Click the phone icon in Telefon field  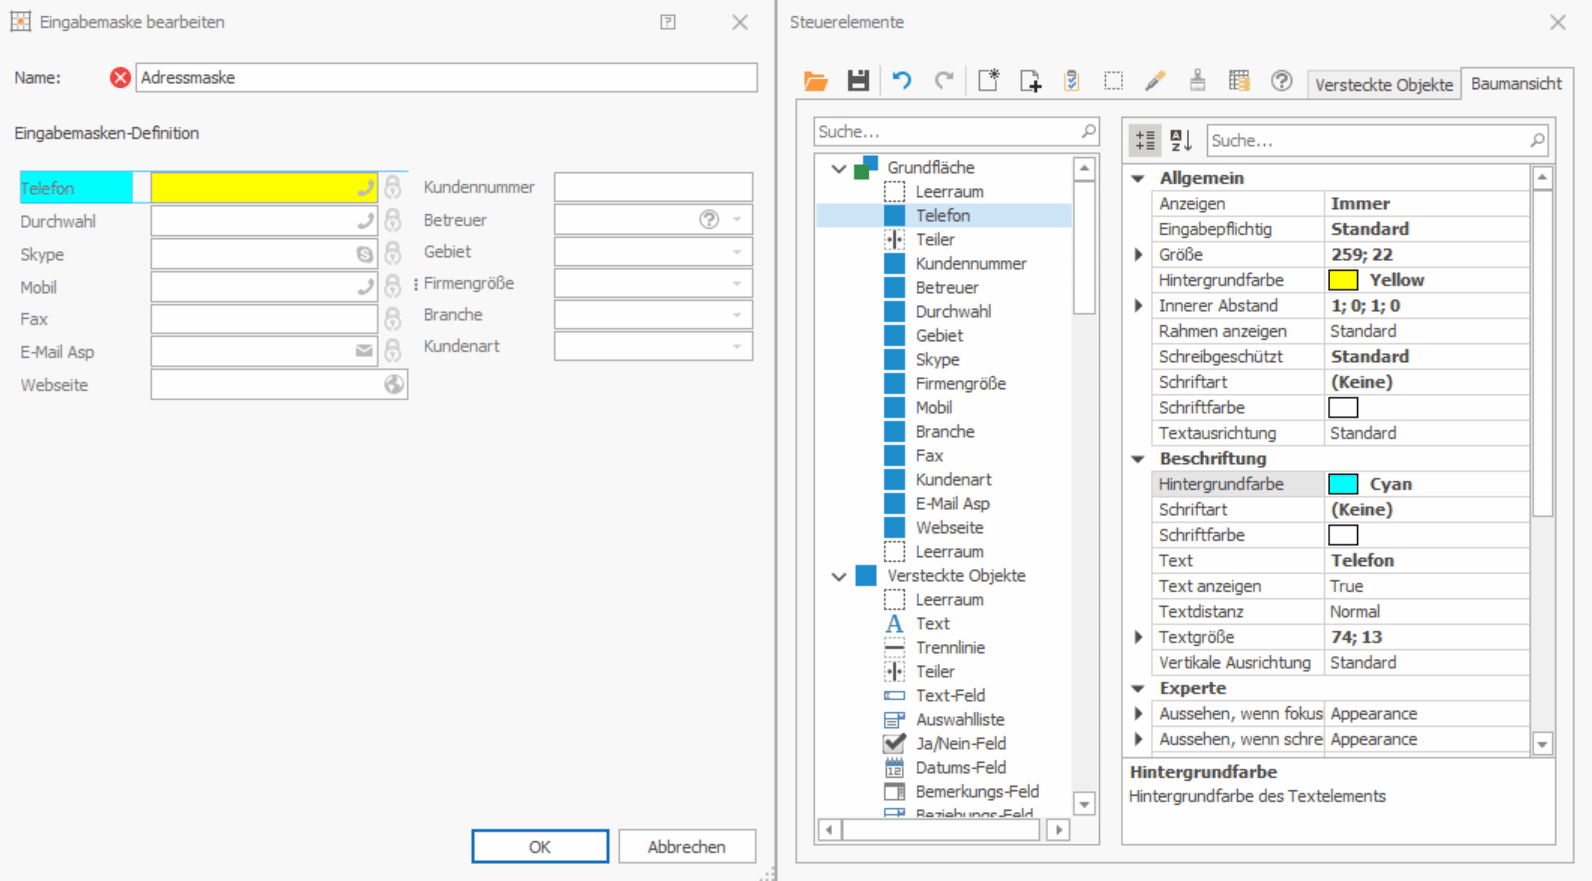365,188
